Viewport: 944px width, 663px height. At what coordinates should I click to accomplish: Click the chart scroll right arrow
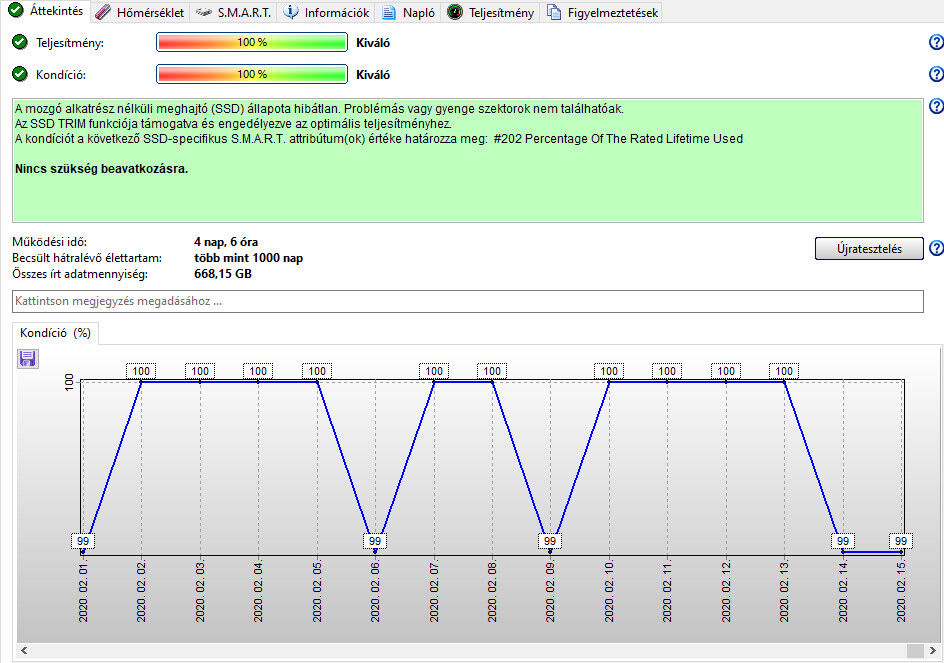[x=933, y=650]
